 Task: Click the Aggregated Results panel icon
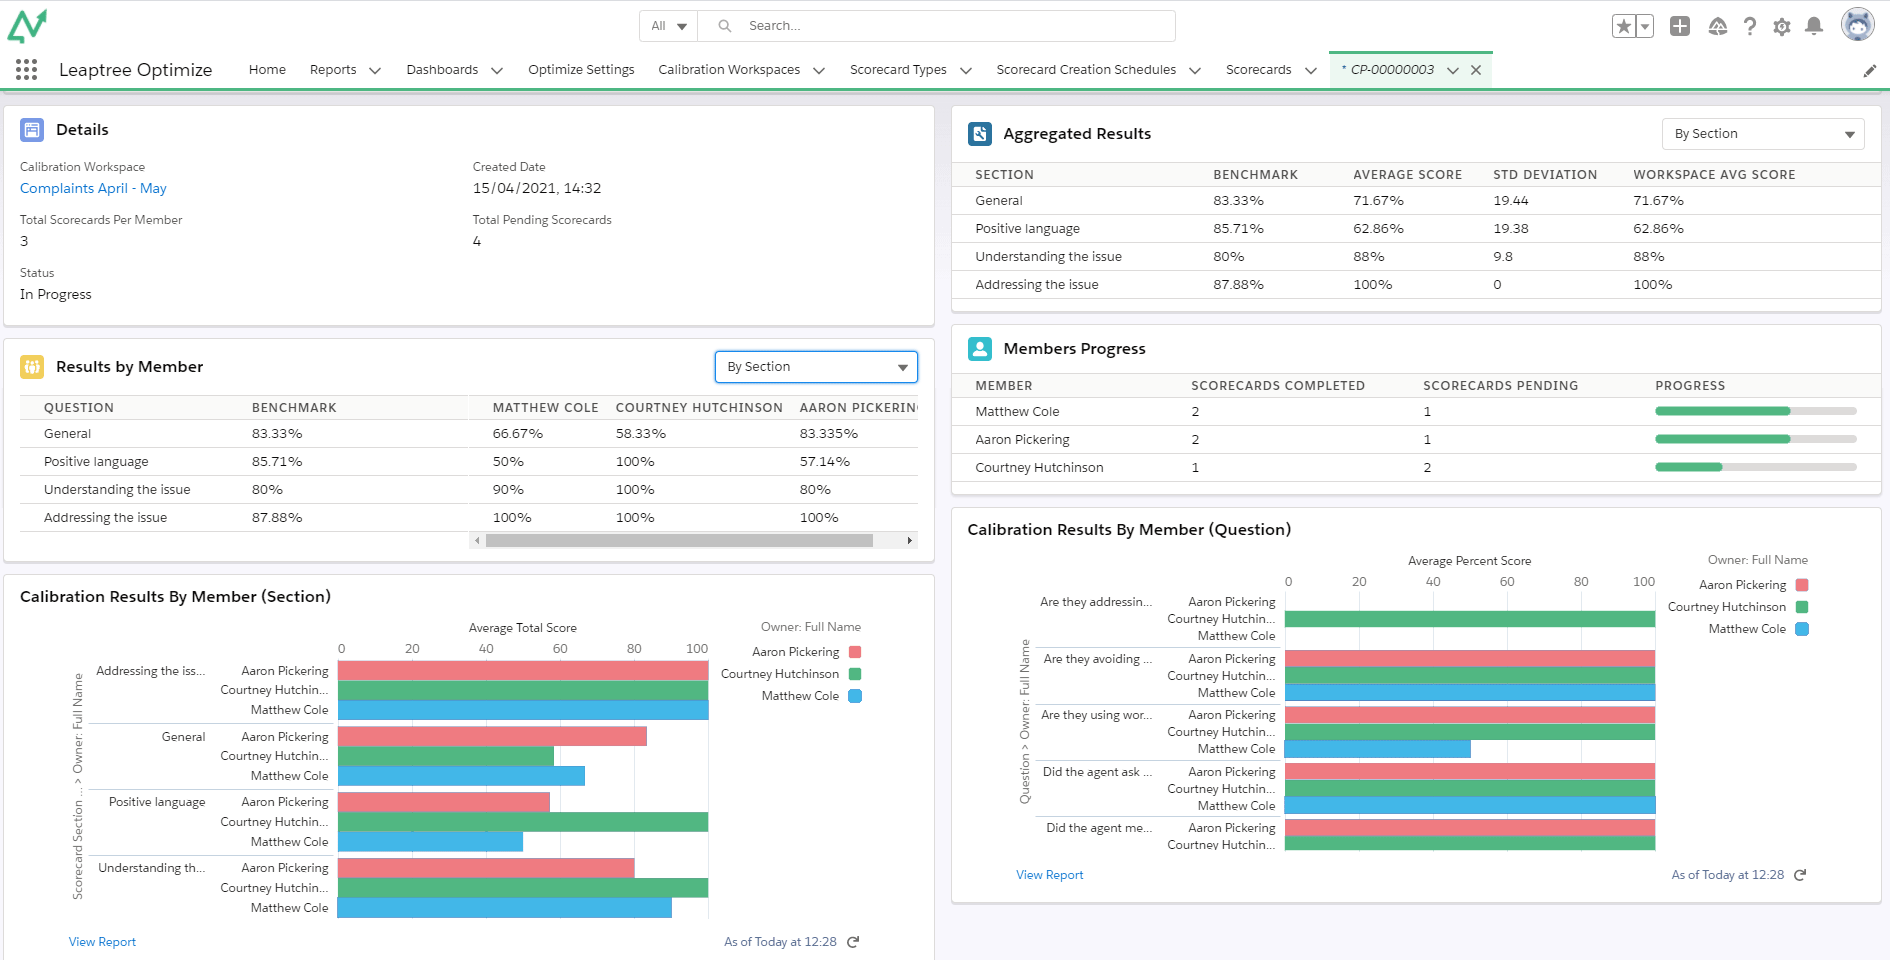coord(980,134)
